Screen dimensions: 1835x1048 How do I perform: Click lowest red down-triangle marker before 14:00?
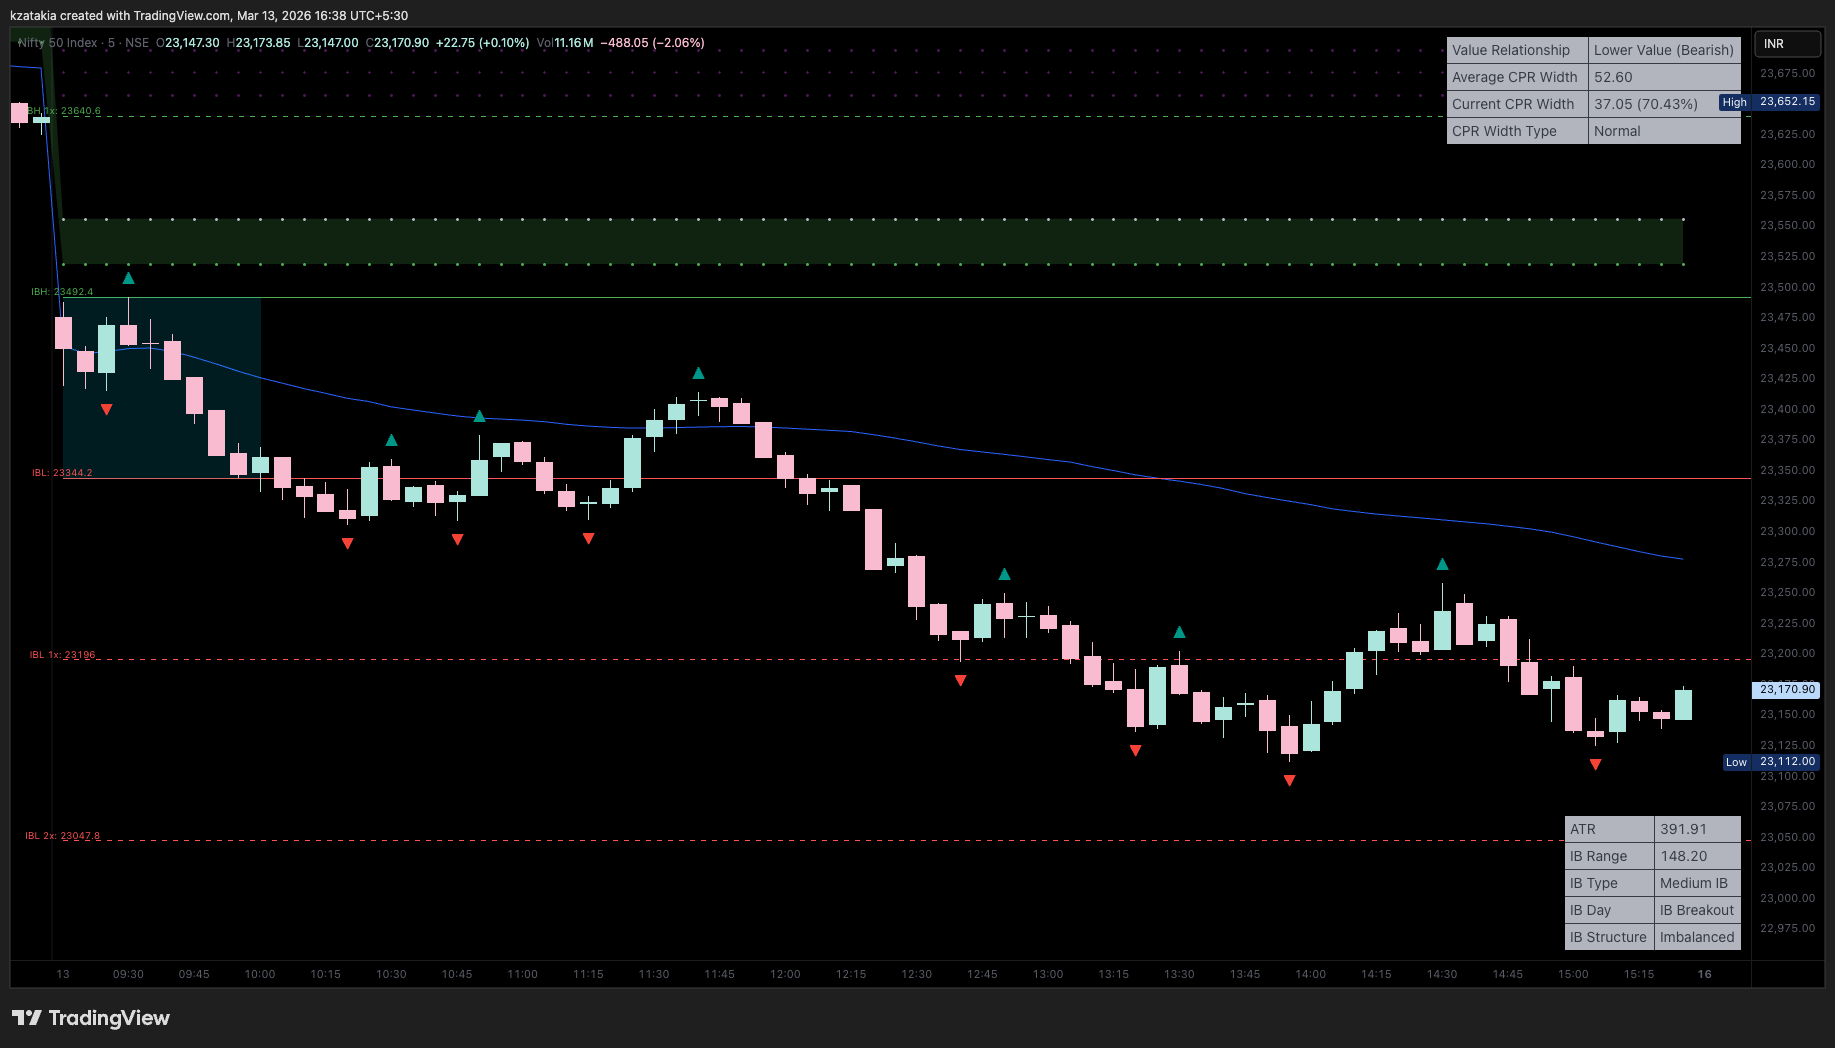tap(1289, 780)
